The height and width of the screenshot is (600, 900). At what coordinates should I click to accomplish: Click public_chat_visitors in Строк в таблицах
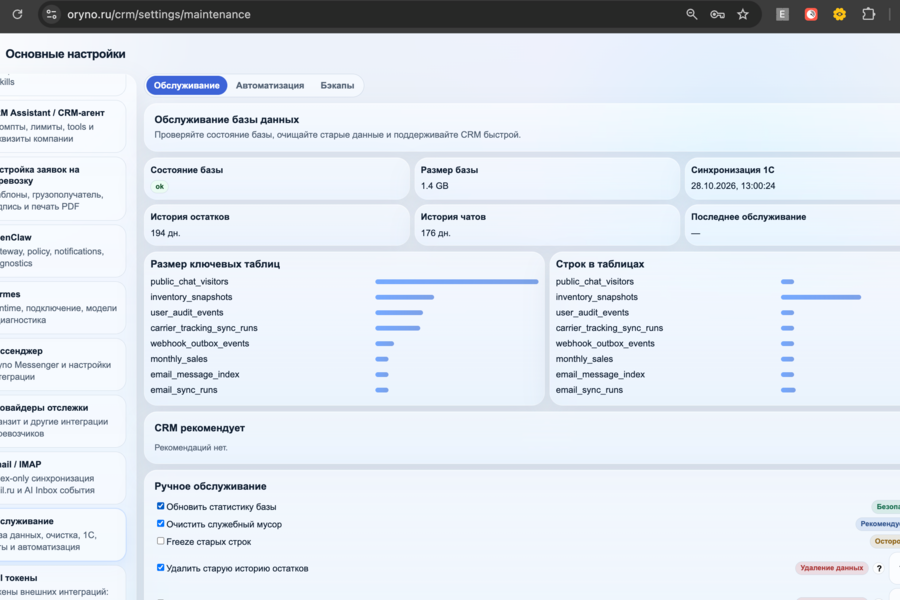(x=595, y=281)
